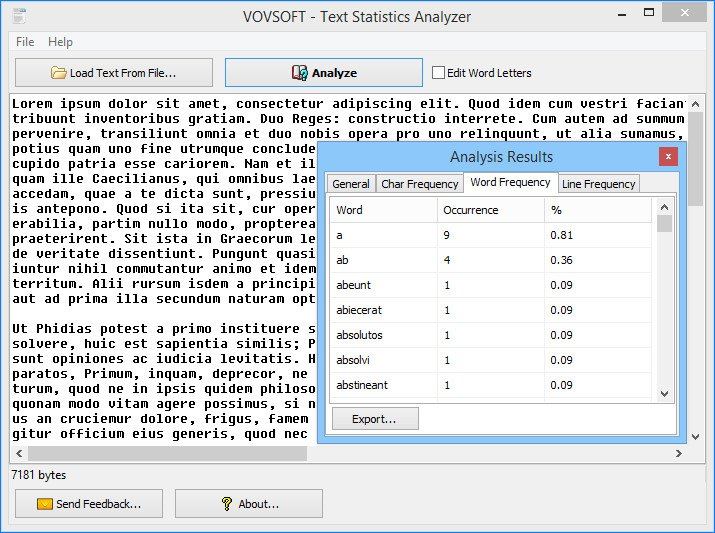Sort by Word column header

tap(383, 210)
